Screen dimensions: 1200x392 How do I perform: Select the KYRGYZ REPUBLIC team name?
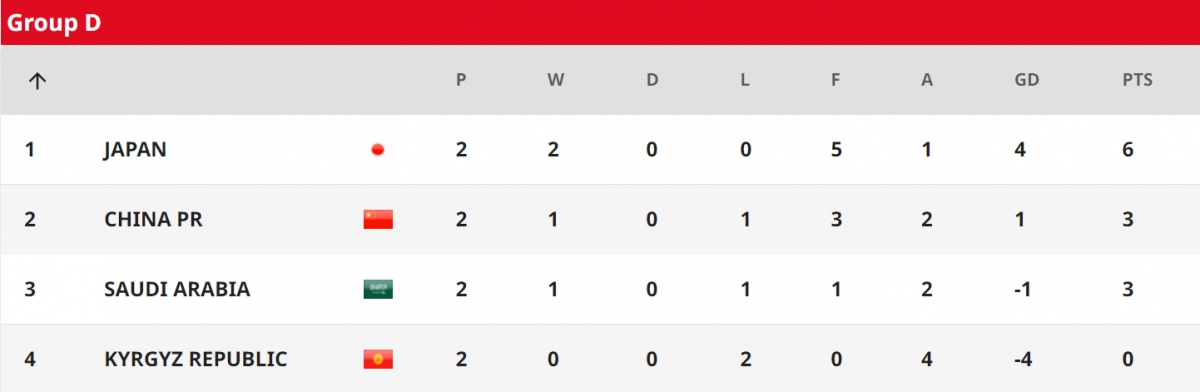[195, 359]
